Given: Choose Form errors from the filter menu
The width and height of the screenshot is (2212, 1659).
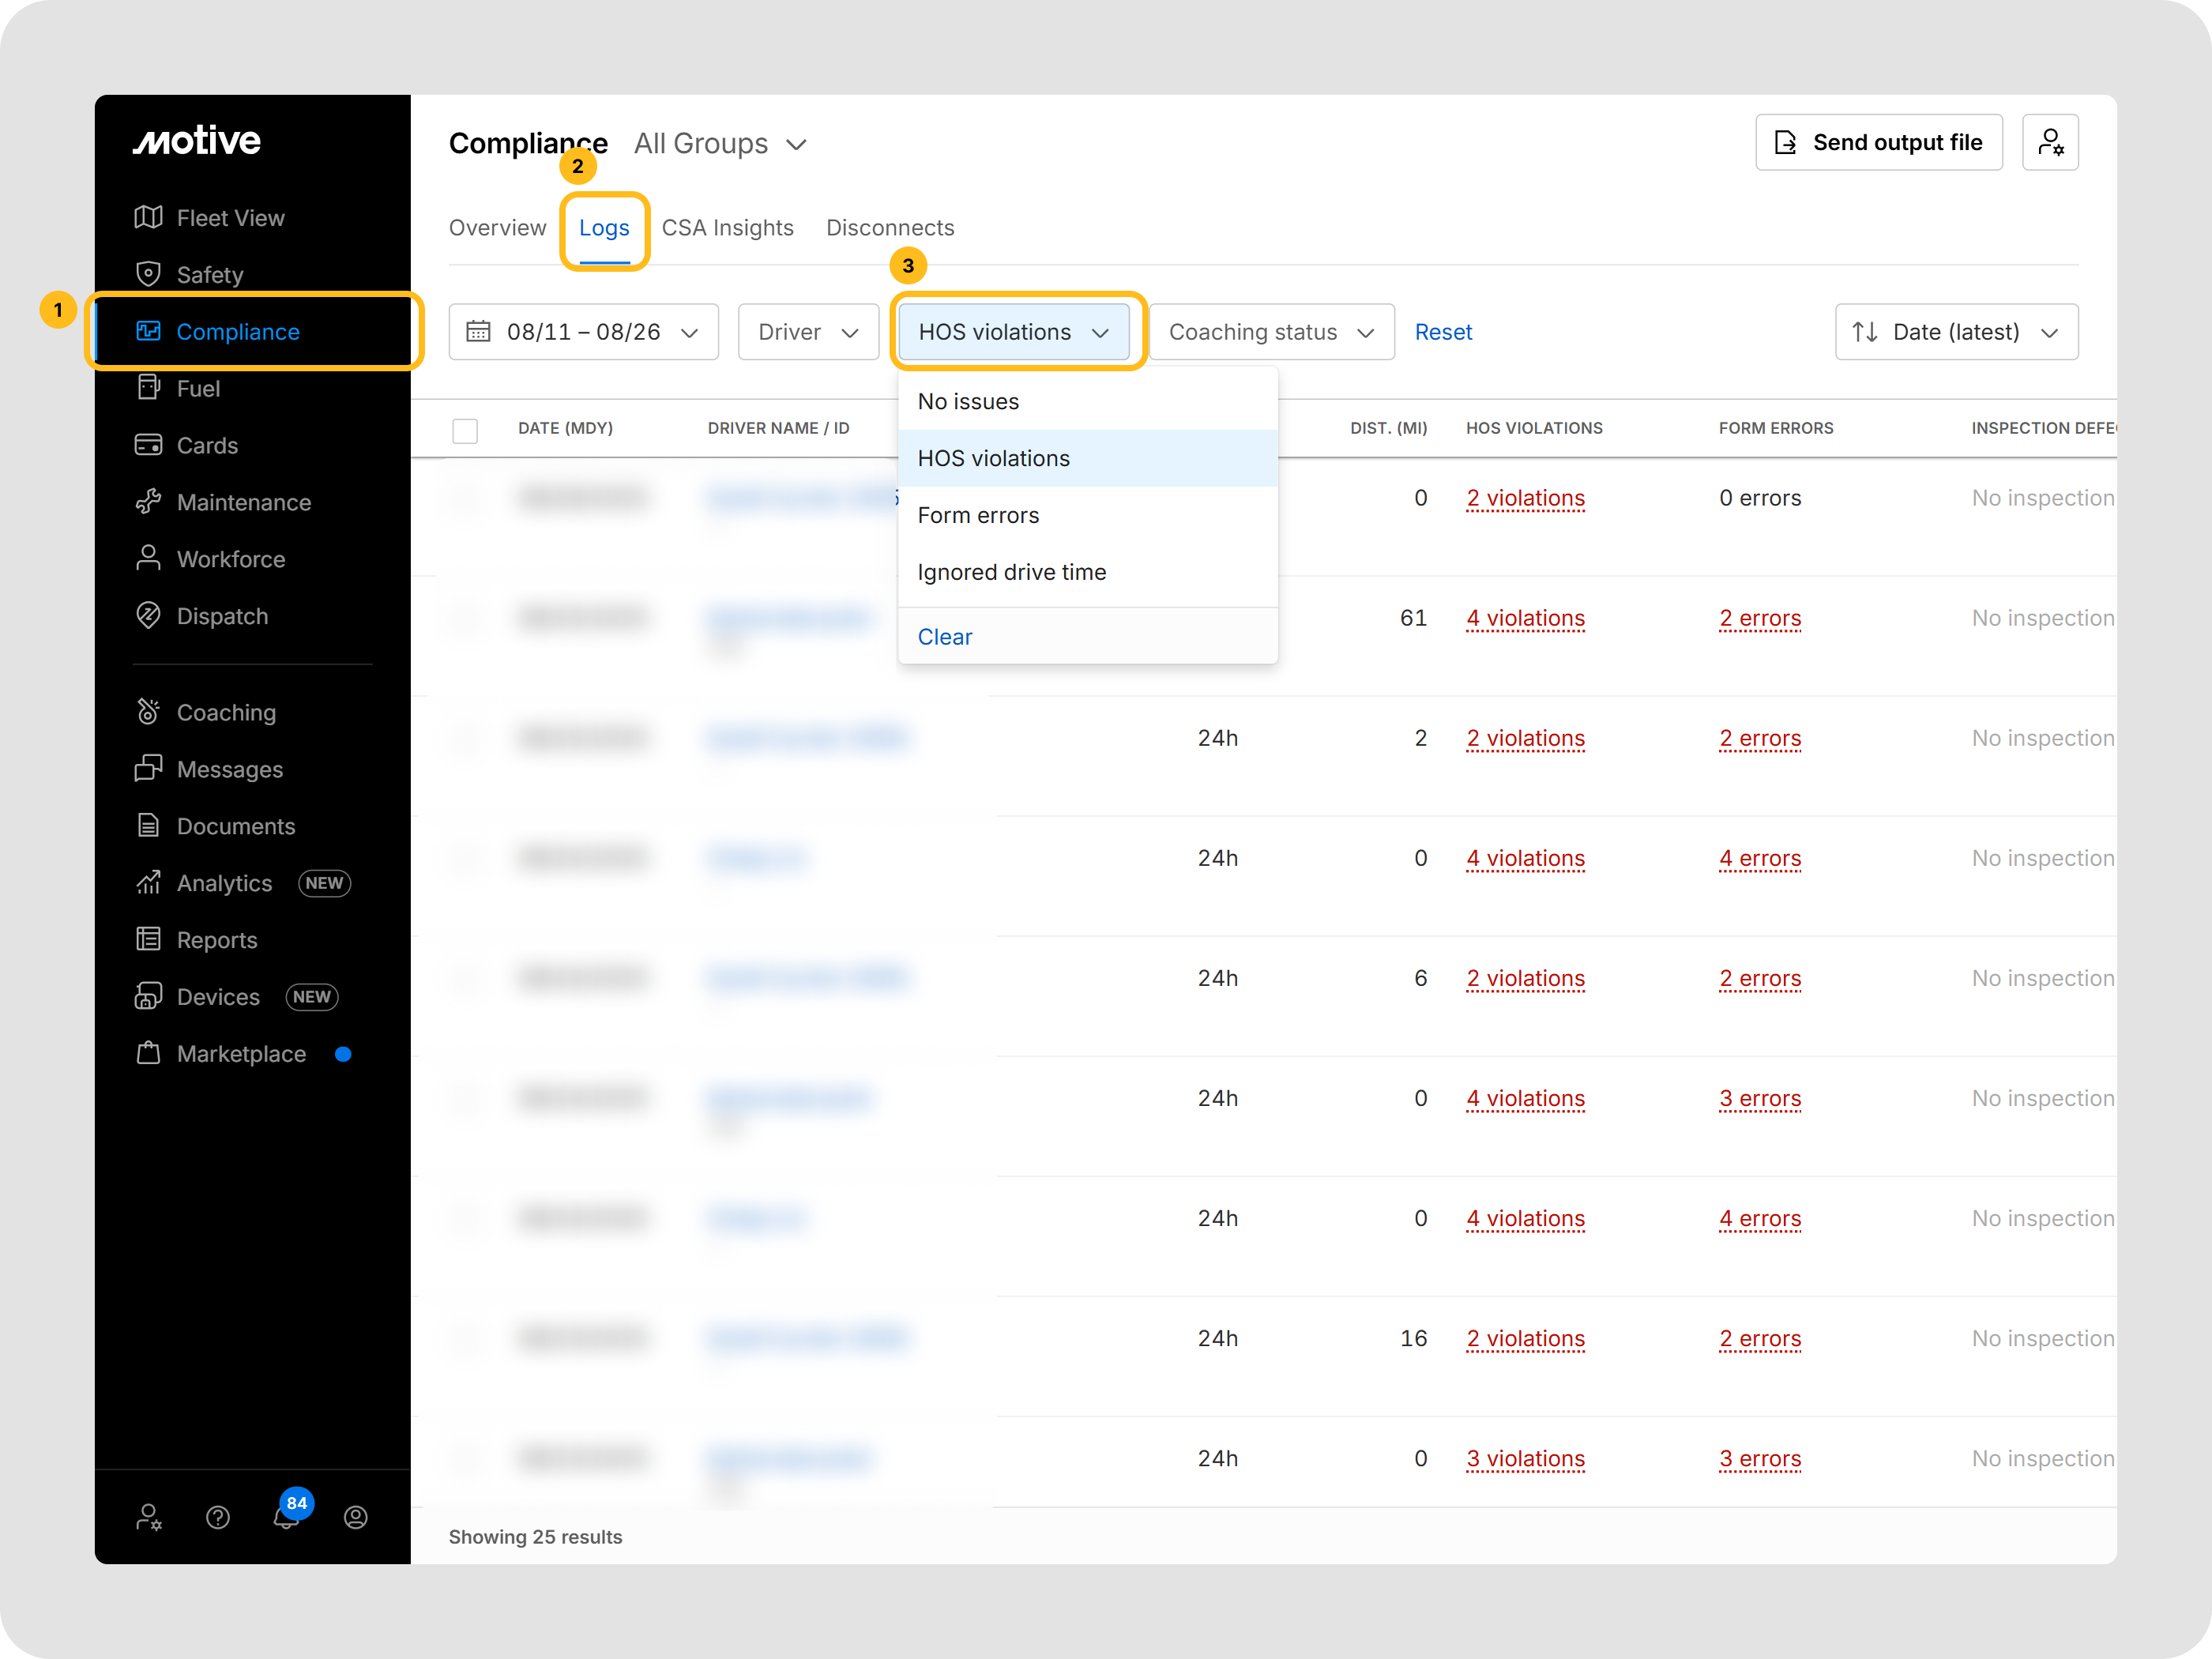Looking at the screenshot, I should click(978, 515).
